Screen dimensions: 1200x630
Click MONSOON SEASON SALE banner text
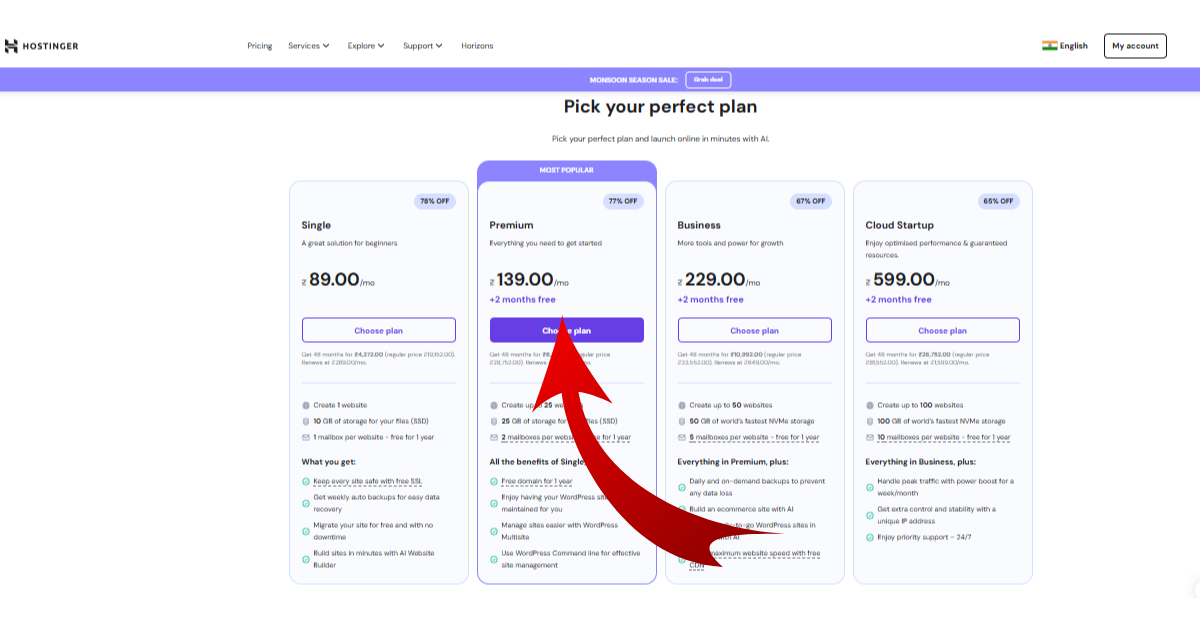634,80
